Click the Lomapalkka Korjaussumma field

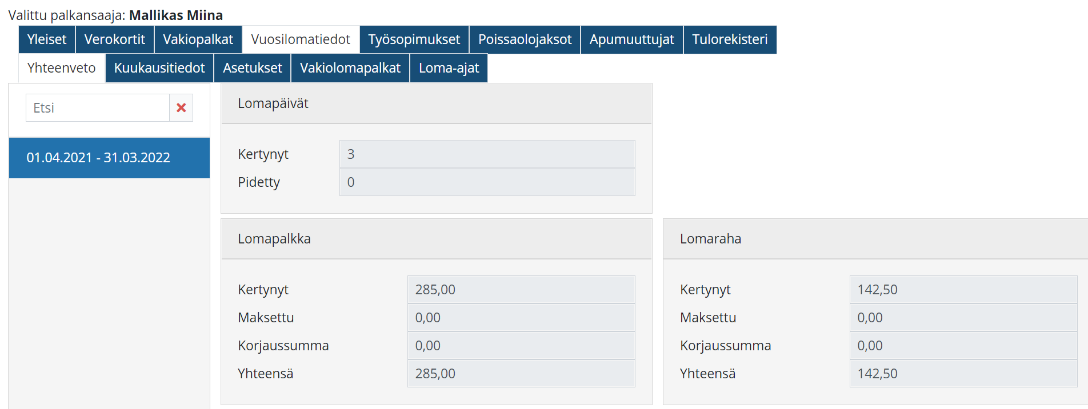tap(521, 345)
